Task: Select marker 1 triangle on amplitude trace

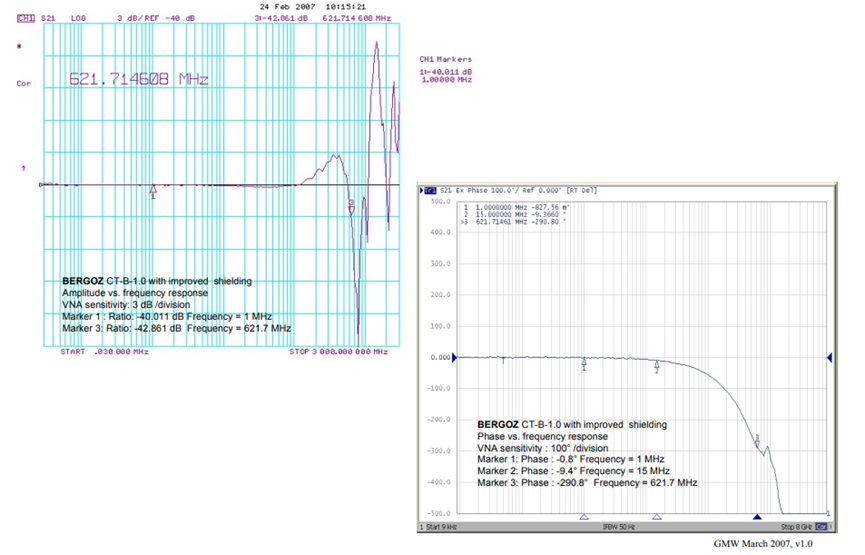Action: coord(153,190)
